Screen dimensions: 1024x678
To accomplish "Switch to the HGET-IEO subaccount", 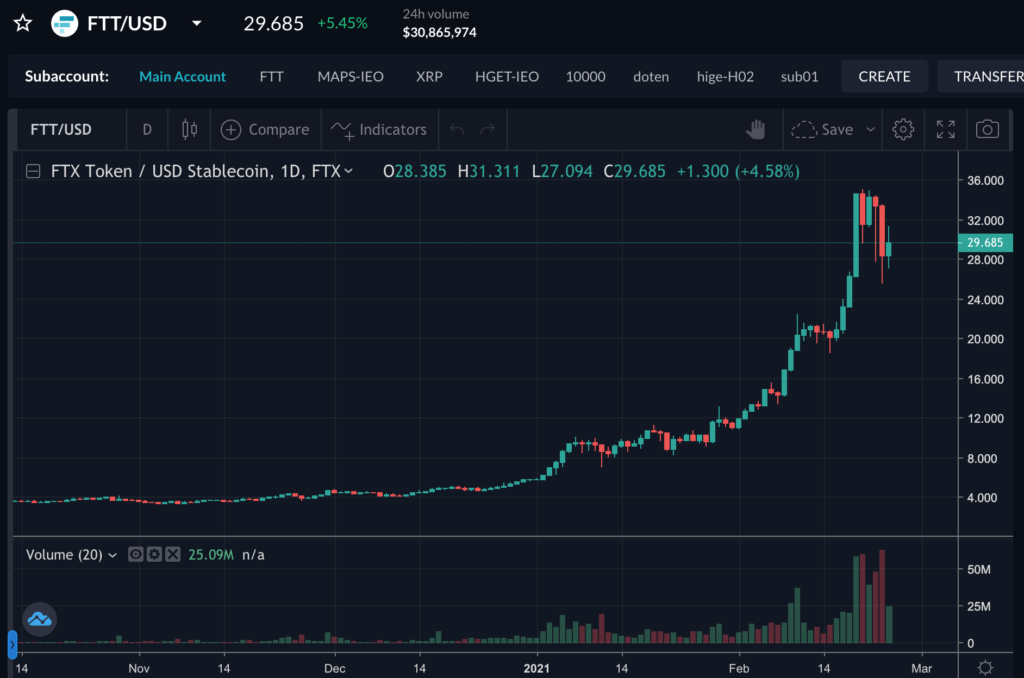I will [x=507, y=76].
